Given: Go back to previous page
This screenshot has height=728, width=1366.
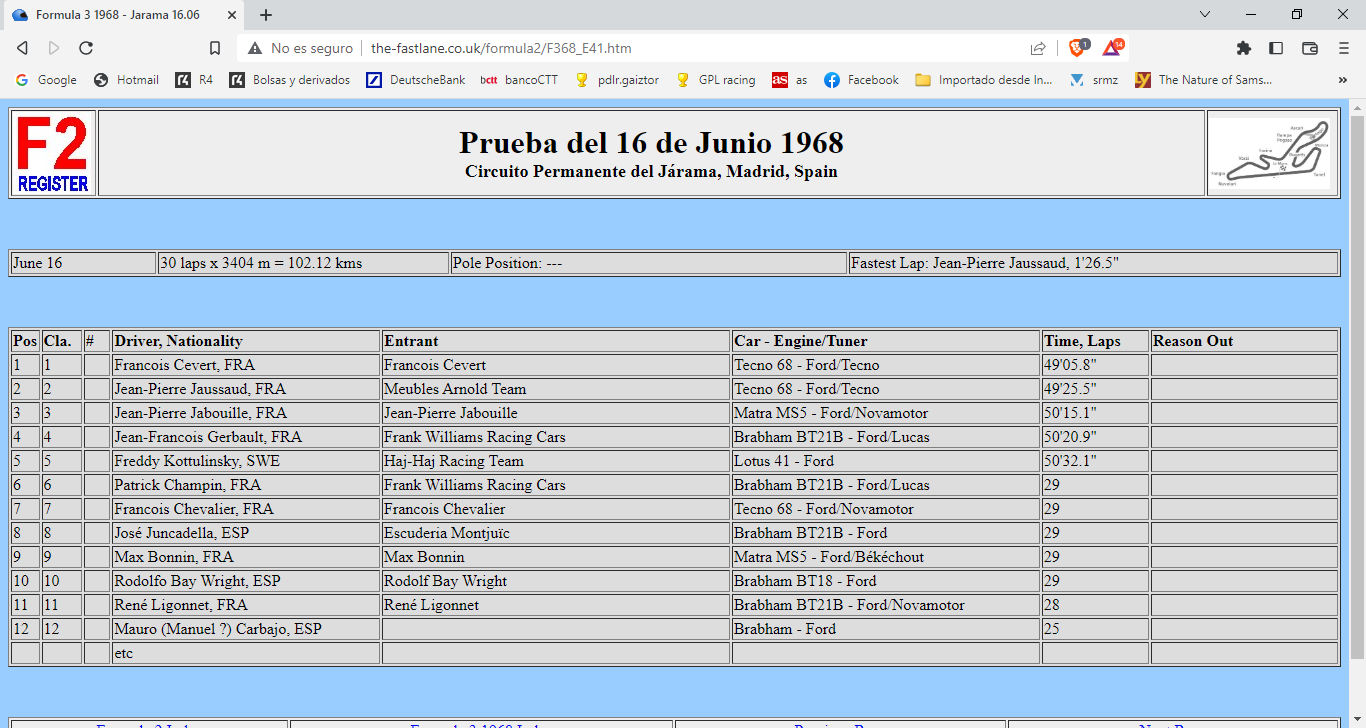Looking at the screenshot, I should [x=22, y=48].
